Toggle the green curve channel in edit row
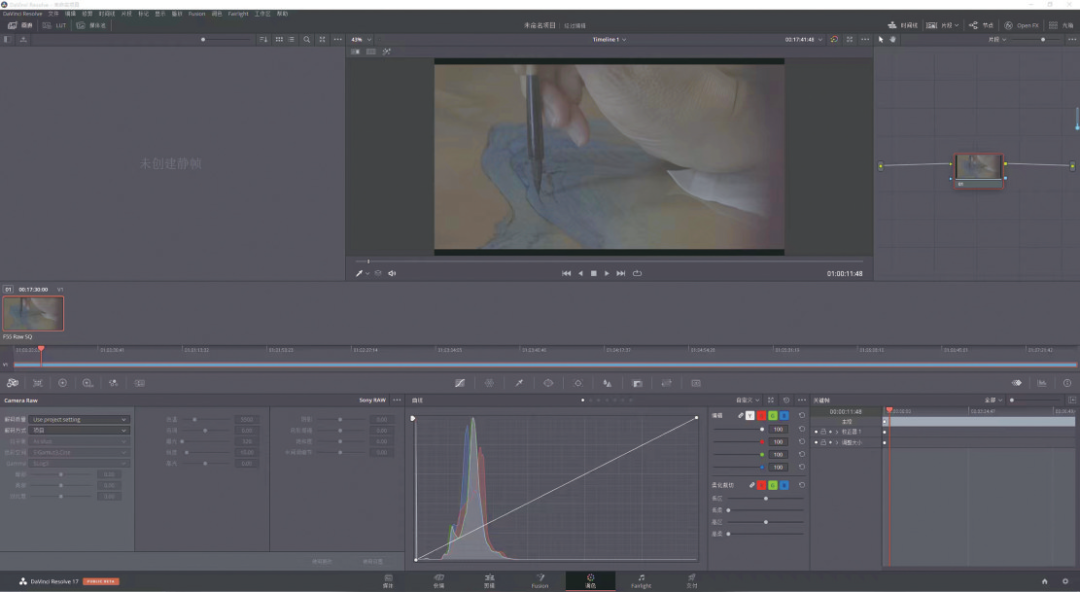 point(773,416)
